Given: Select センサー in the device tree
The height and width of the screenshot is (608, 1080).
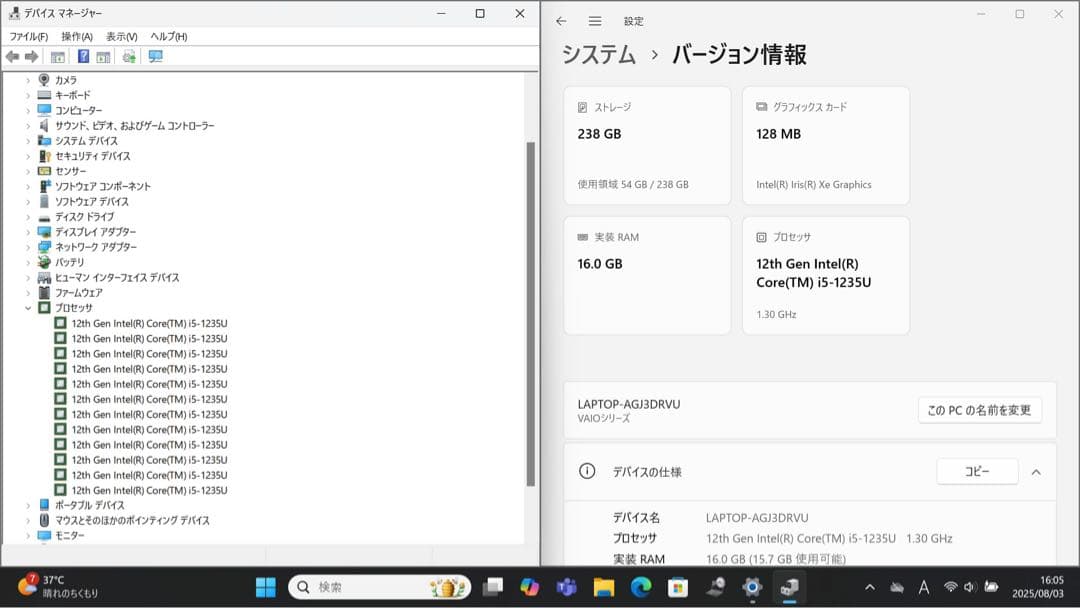Looking at the screenshot, I should (x=70, y=171).
